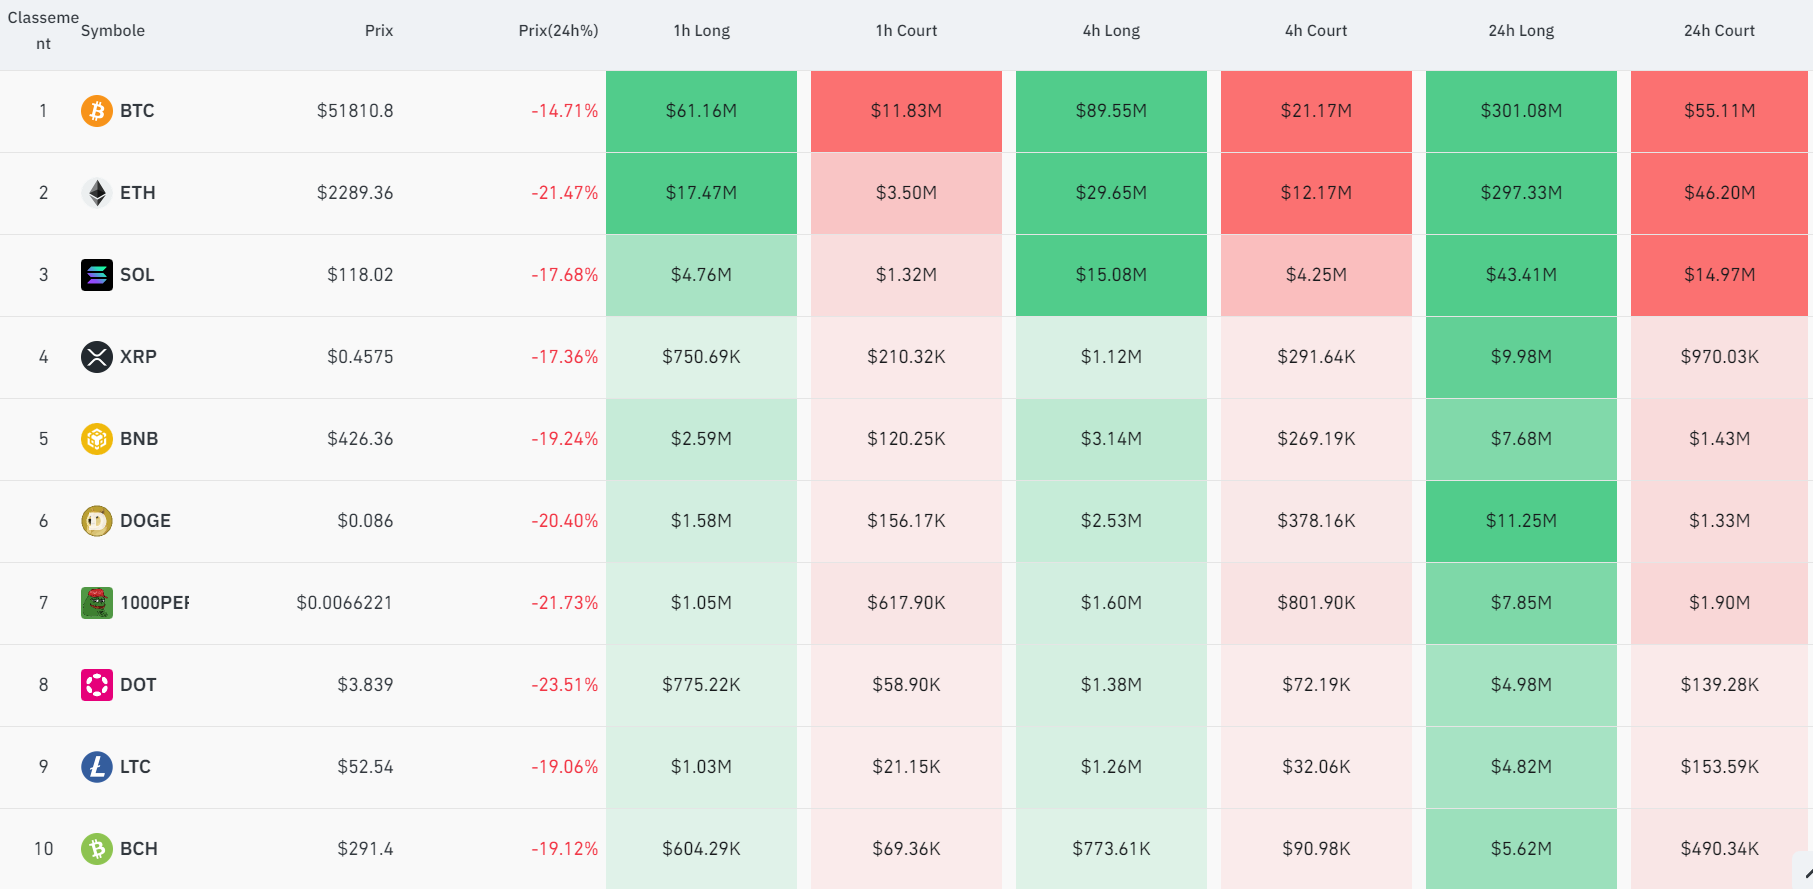
Task: Sort by the Prix(24h%) column header
Action: pos(558,31)
